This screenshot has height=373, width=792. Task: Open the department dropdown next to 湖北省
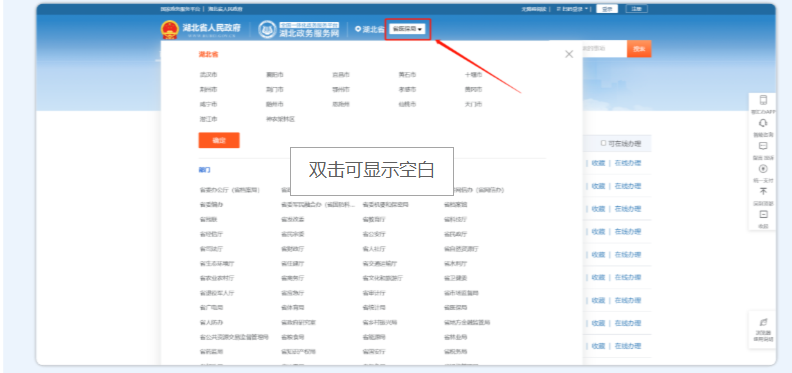tap(407, 29)
